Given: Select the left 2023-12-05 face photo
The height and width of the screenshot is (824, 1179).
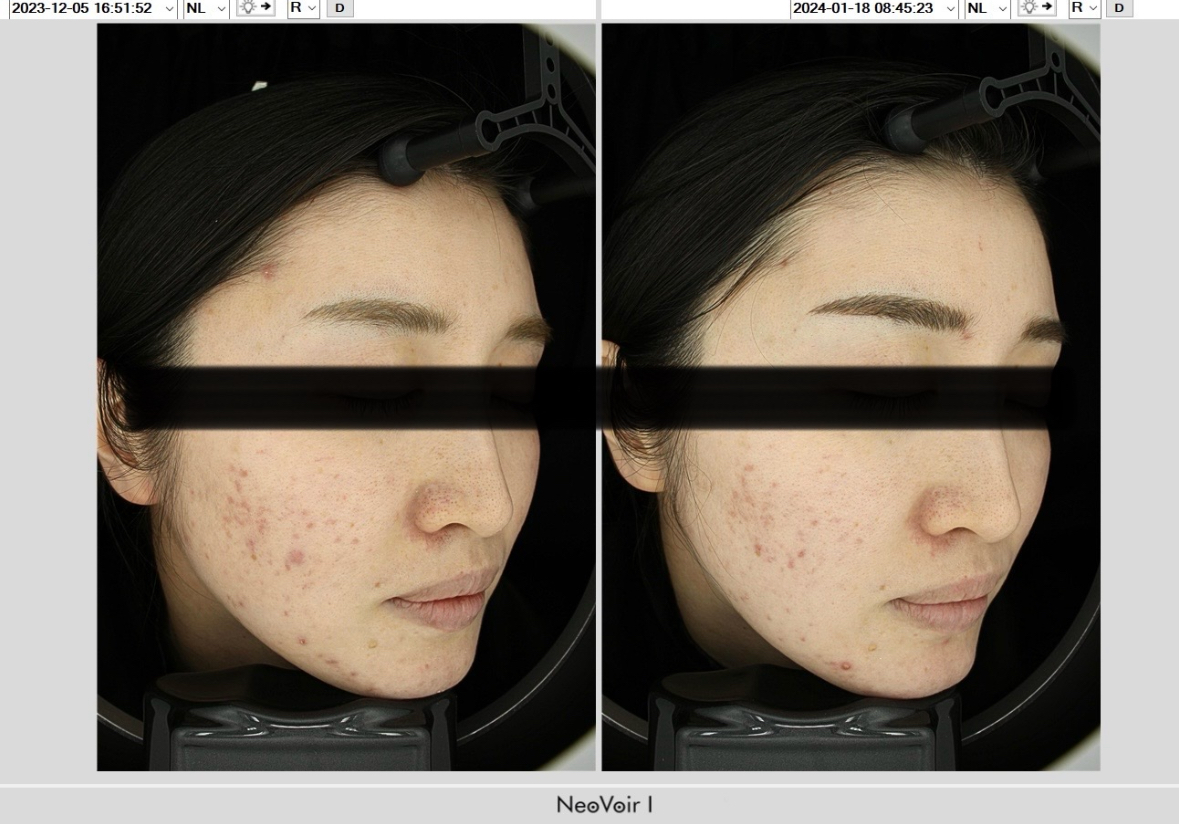Looking at the screenshot, I should point(346,397).
